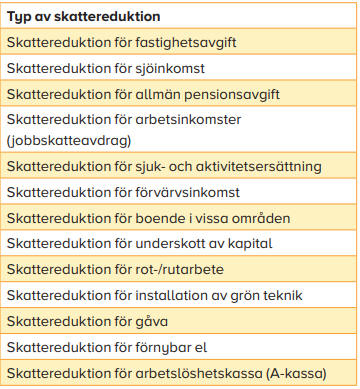Image resolution: width=360 pixels, height=389 pixels.
Task: Select the 'Skattereduktion för gåva' row
Action: [179, 321]
